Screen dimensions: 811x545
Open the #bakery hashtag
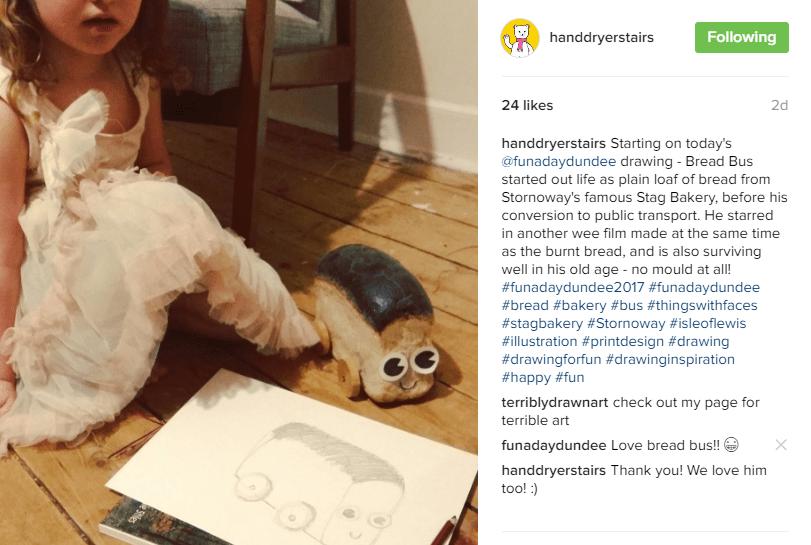click(x=579, y=306)
